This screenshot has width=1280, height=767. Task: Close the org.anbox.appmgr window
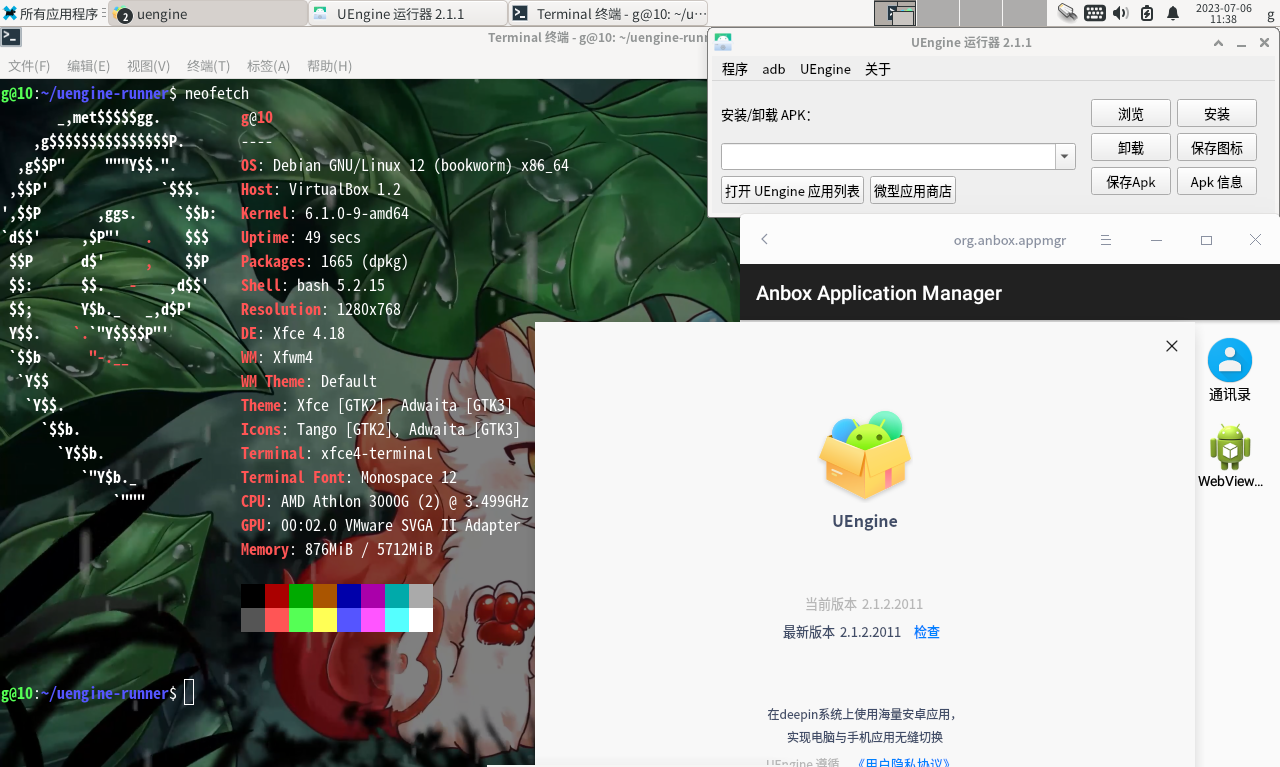(1256, 240)
